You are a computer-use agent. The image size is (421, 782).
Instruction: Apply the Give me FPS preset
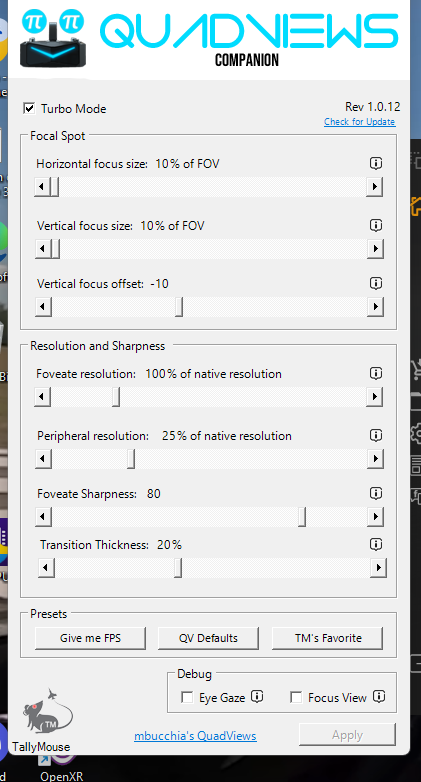90,638
